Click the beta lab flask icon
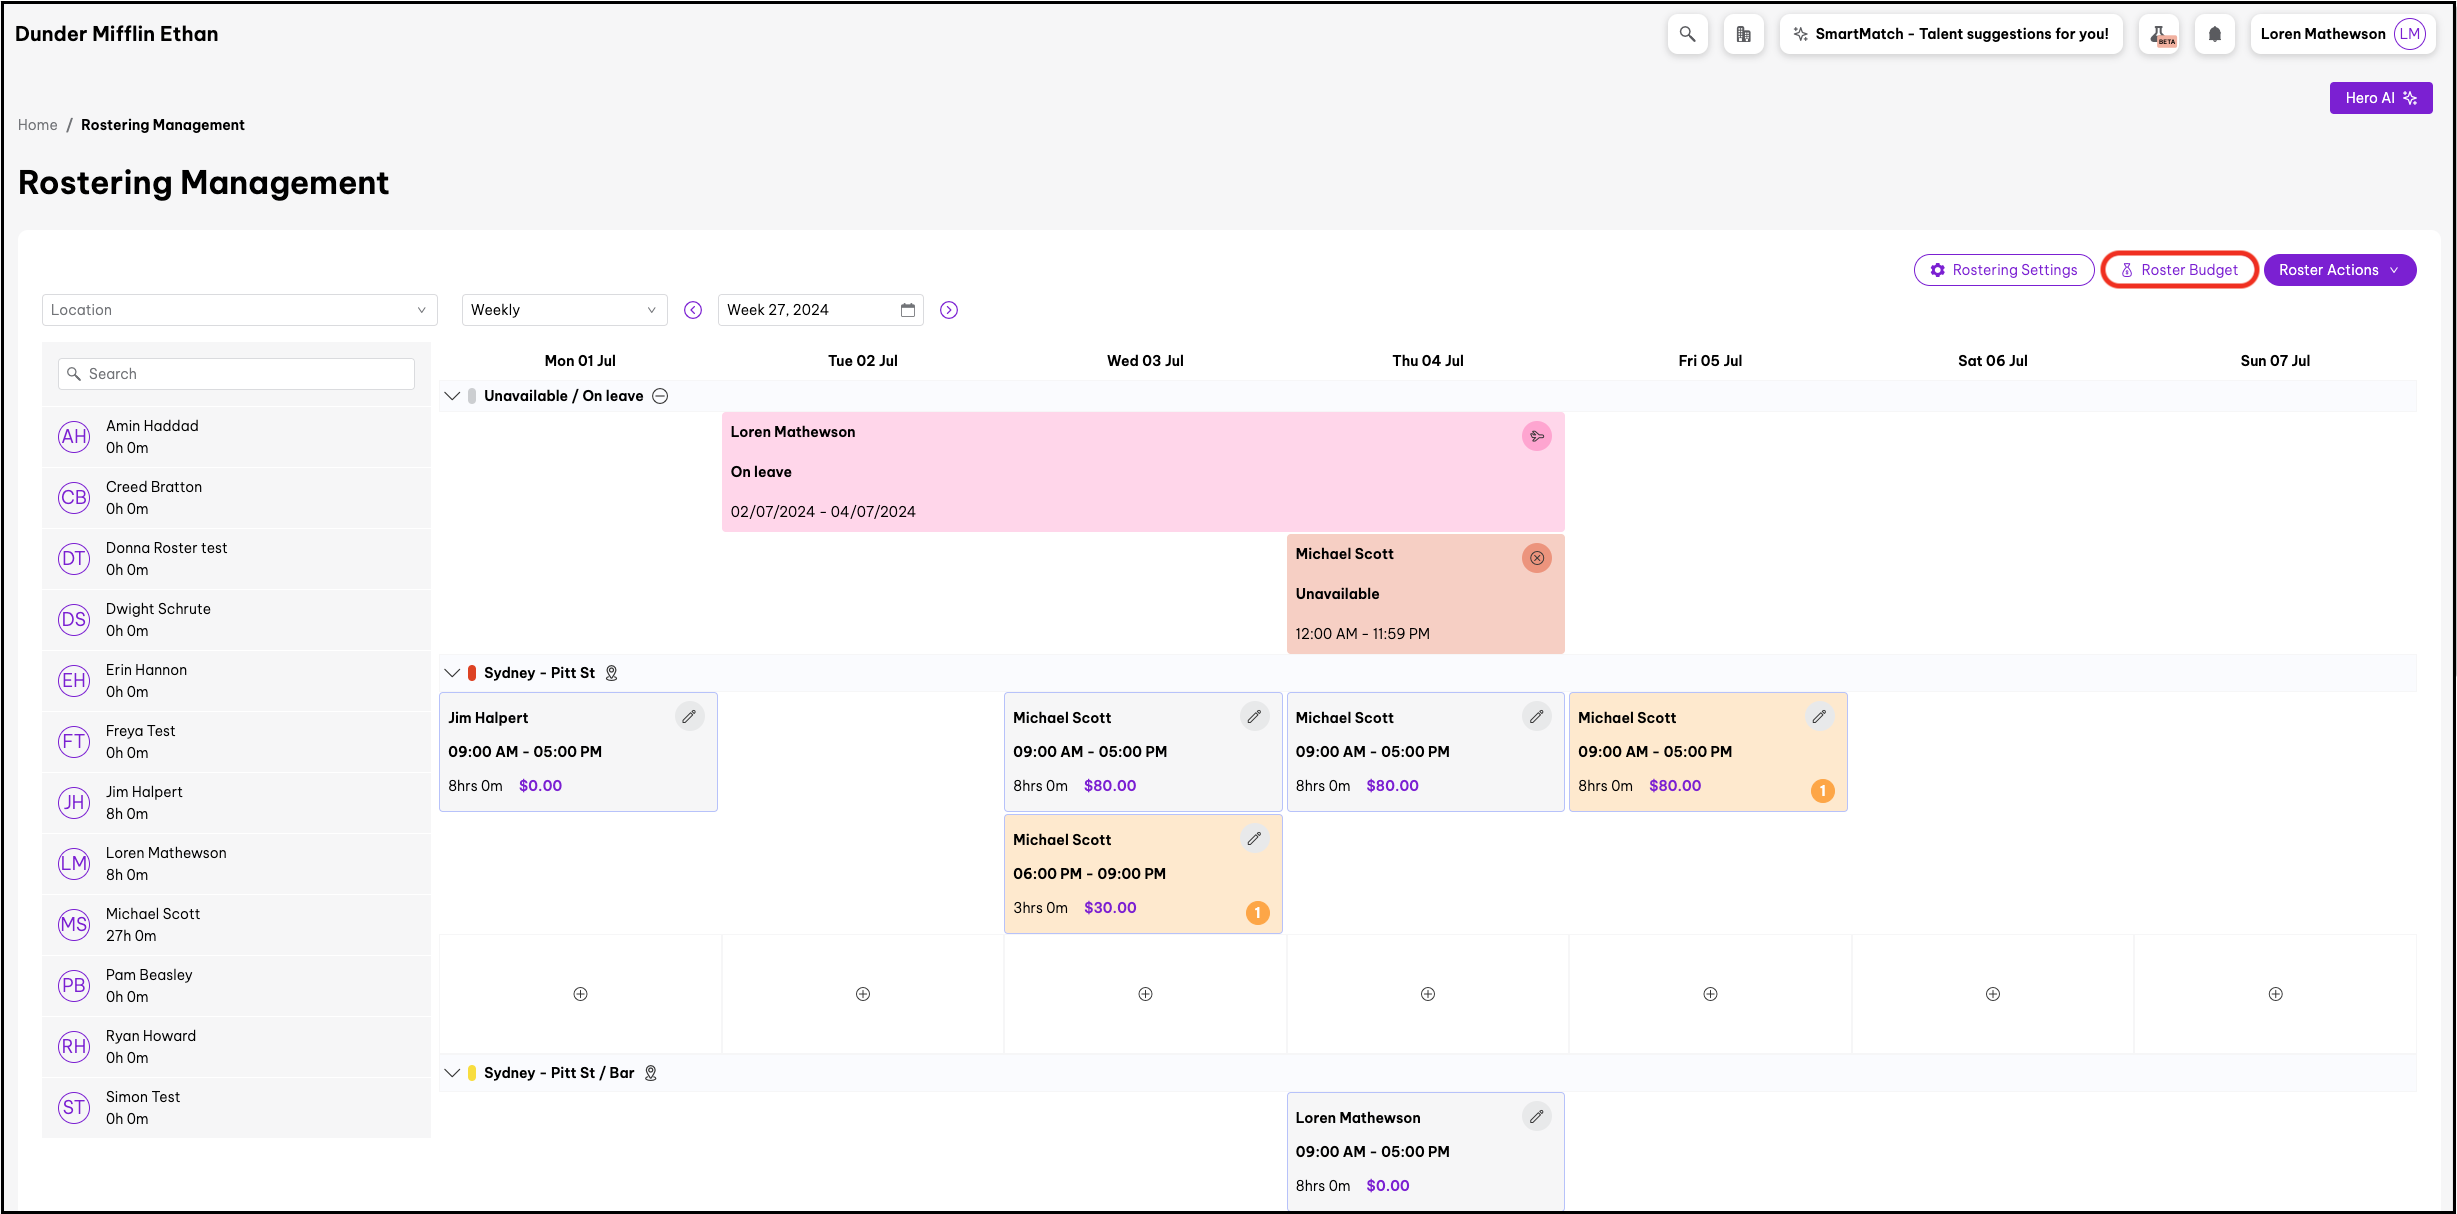 2159,34
